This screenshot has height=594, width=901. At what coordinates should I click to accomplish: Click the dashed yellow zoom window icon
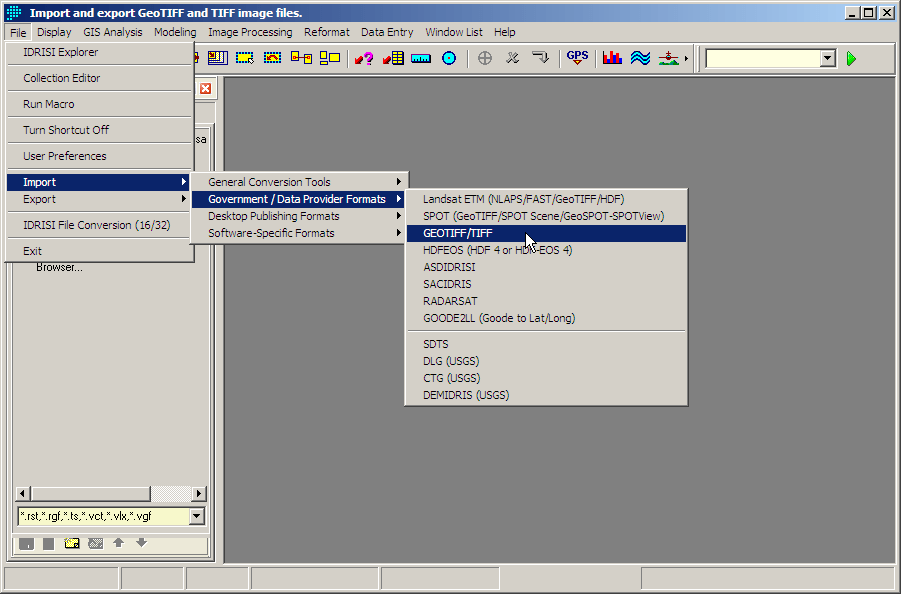pos(245,58)
